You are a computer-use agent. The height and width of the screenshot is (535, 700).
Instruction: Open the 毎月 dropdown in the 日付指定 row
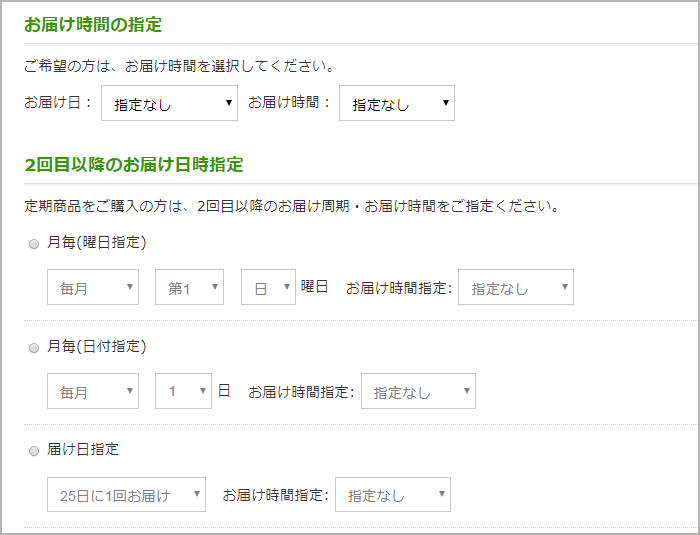[93, 391]
